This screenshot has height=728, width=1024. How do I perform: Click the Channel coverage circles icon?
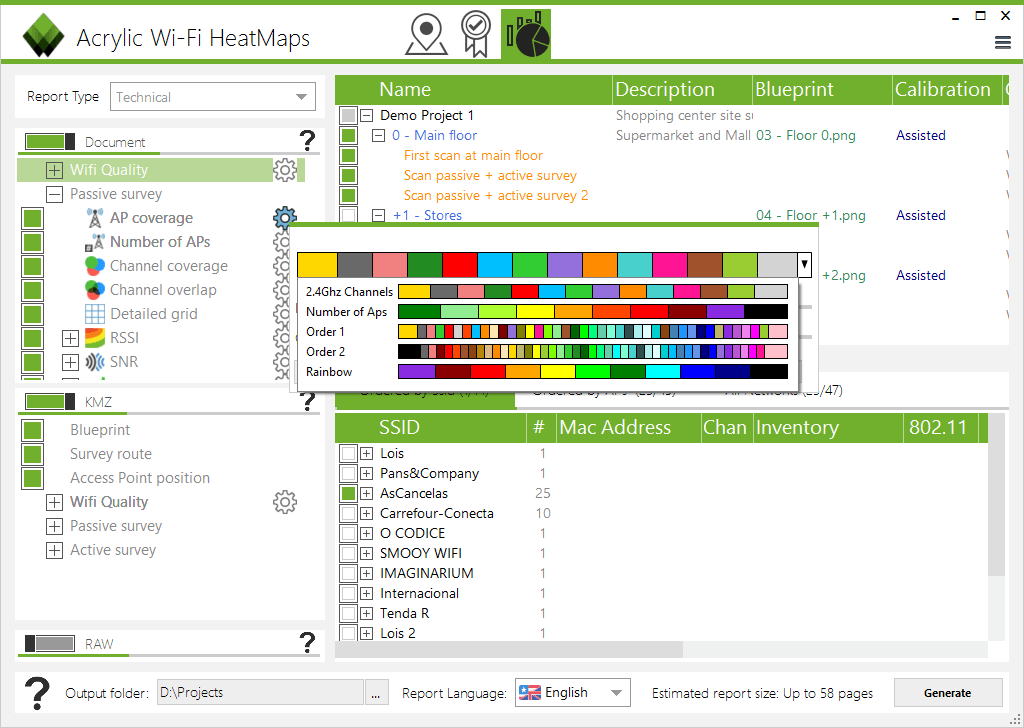point(95,266)
